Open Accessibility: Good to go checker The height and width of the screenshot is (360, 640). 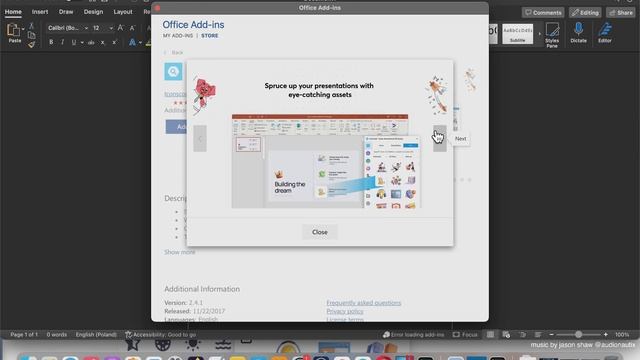point(160,335)
